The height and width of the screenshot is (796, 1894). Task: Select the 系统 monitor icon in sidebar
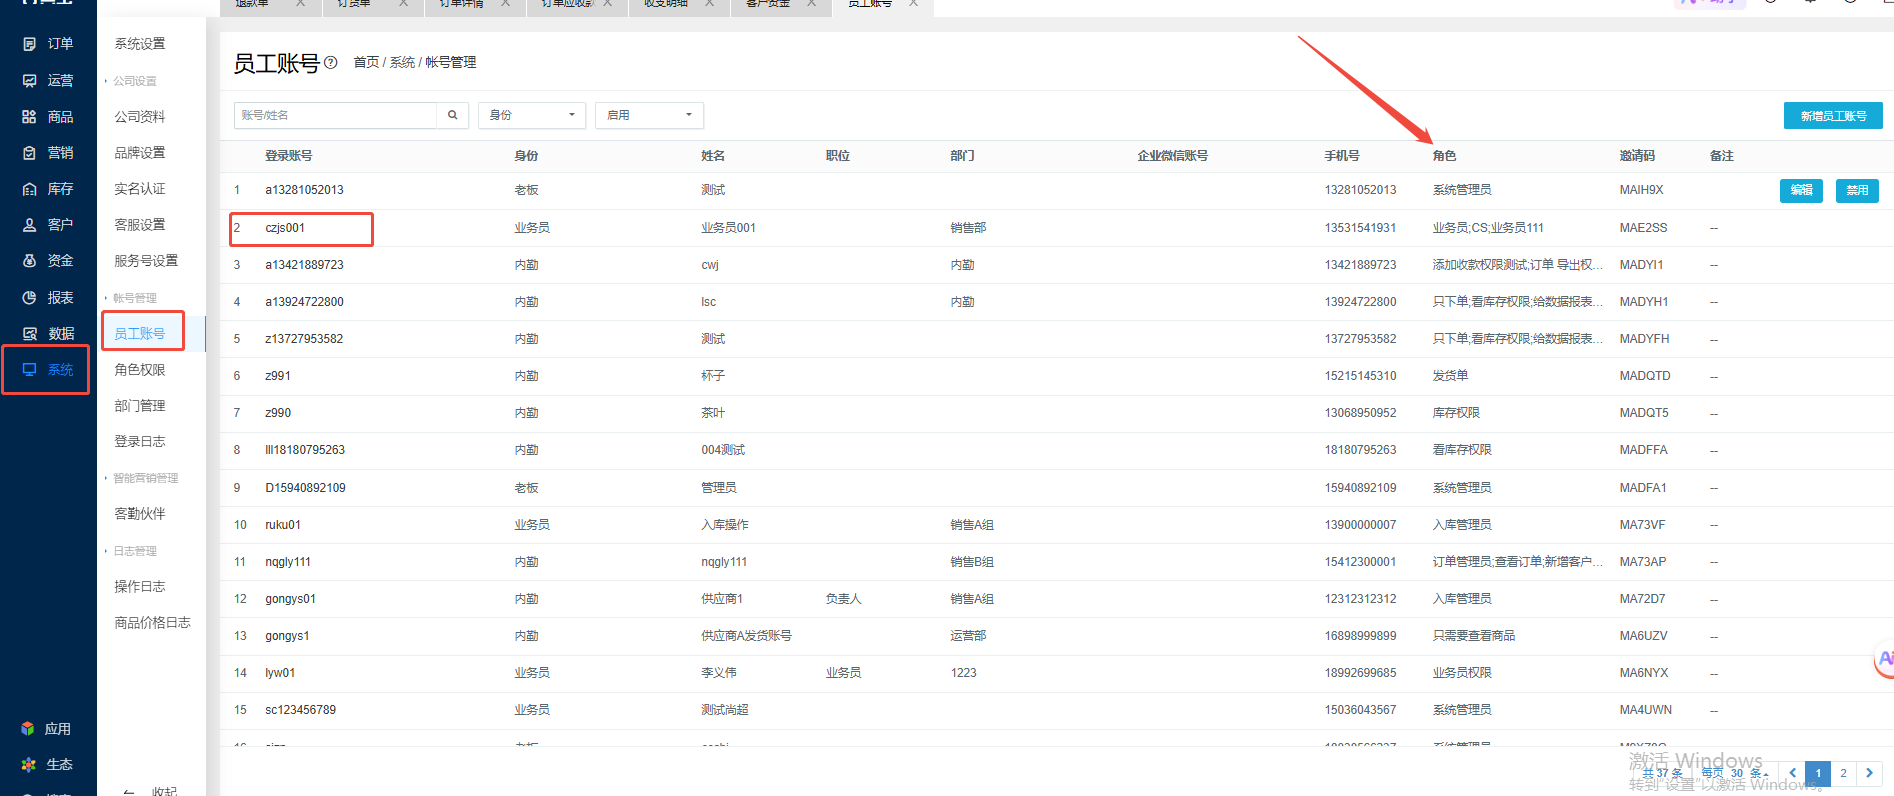pos(29,370)
